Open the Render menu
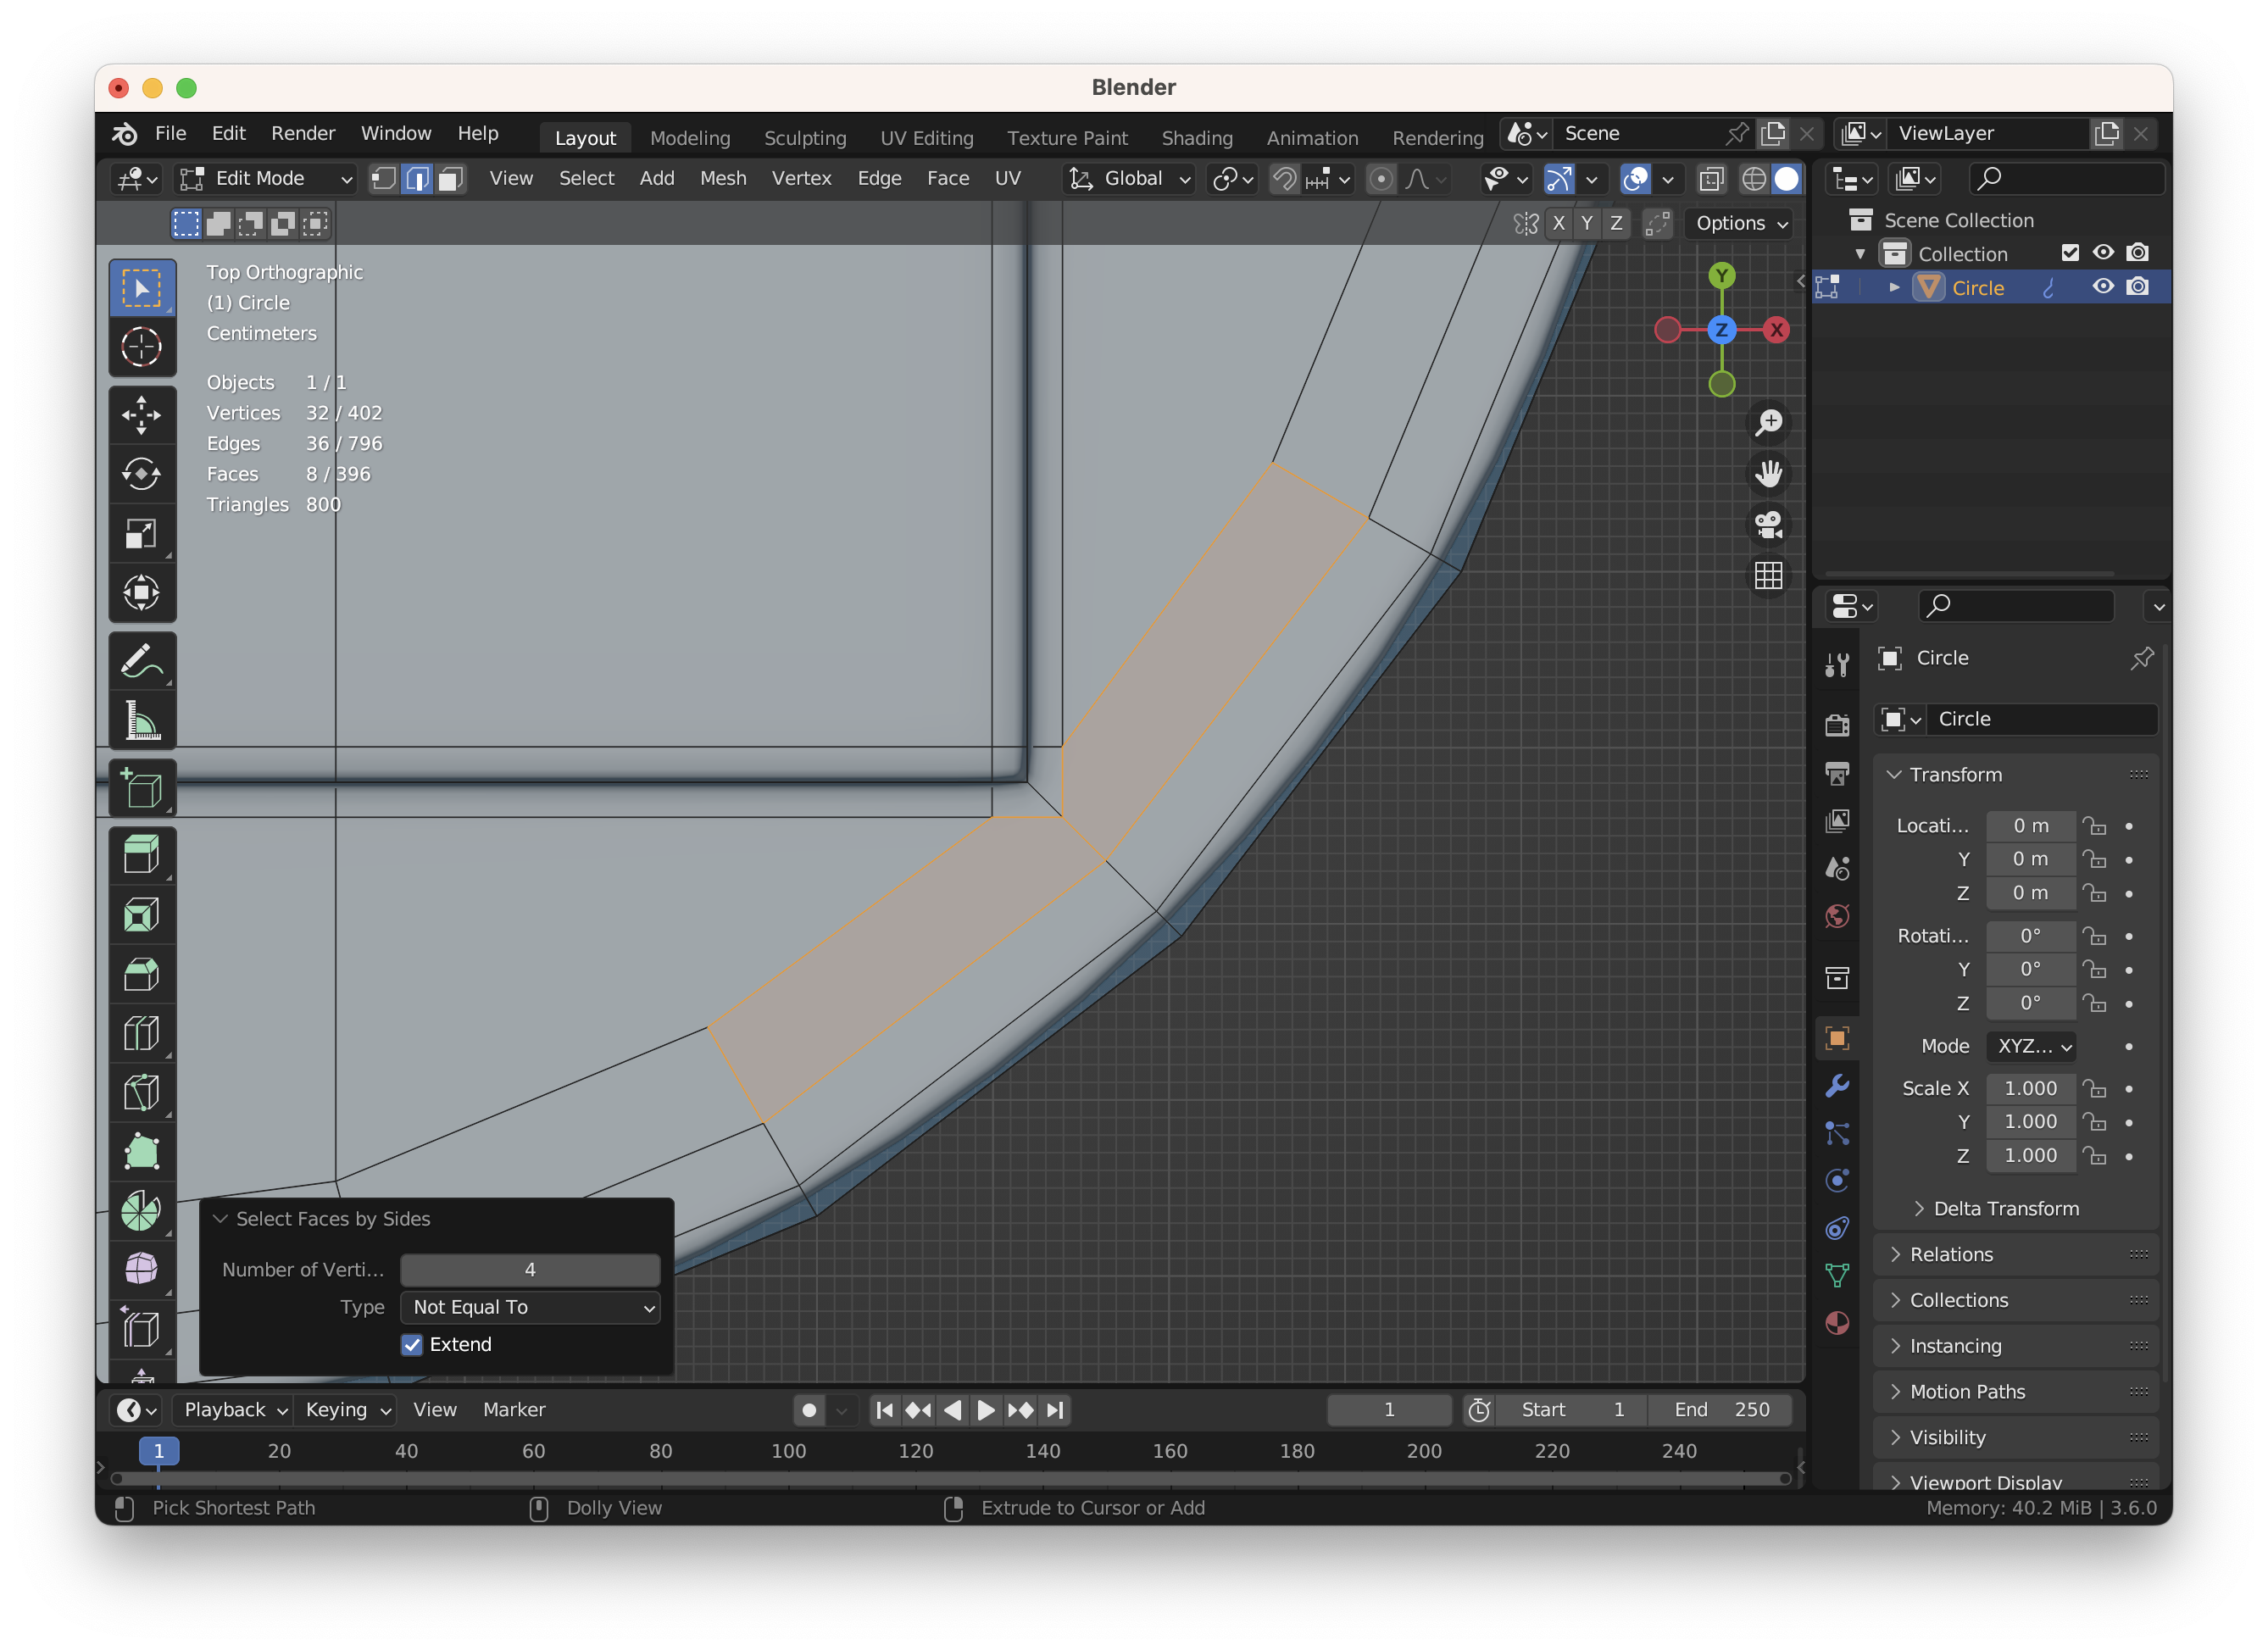 pyautogui.click(x=303, y=133)
